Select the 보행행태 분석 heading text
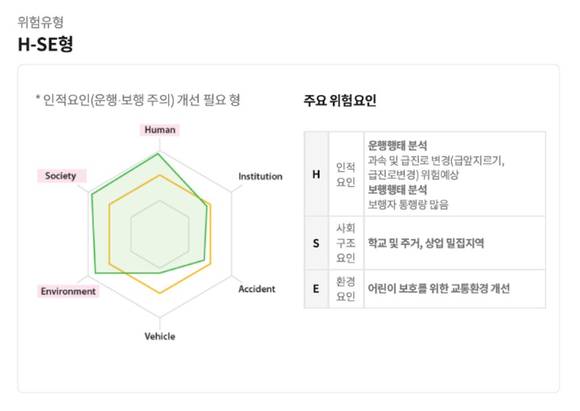Image resolution: width=580 pixels, height=411 pixels. click(x=398, y=189)
